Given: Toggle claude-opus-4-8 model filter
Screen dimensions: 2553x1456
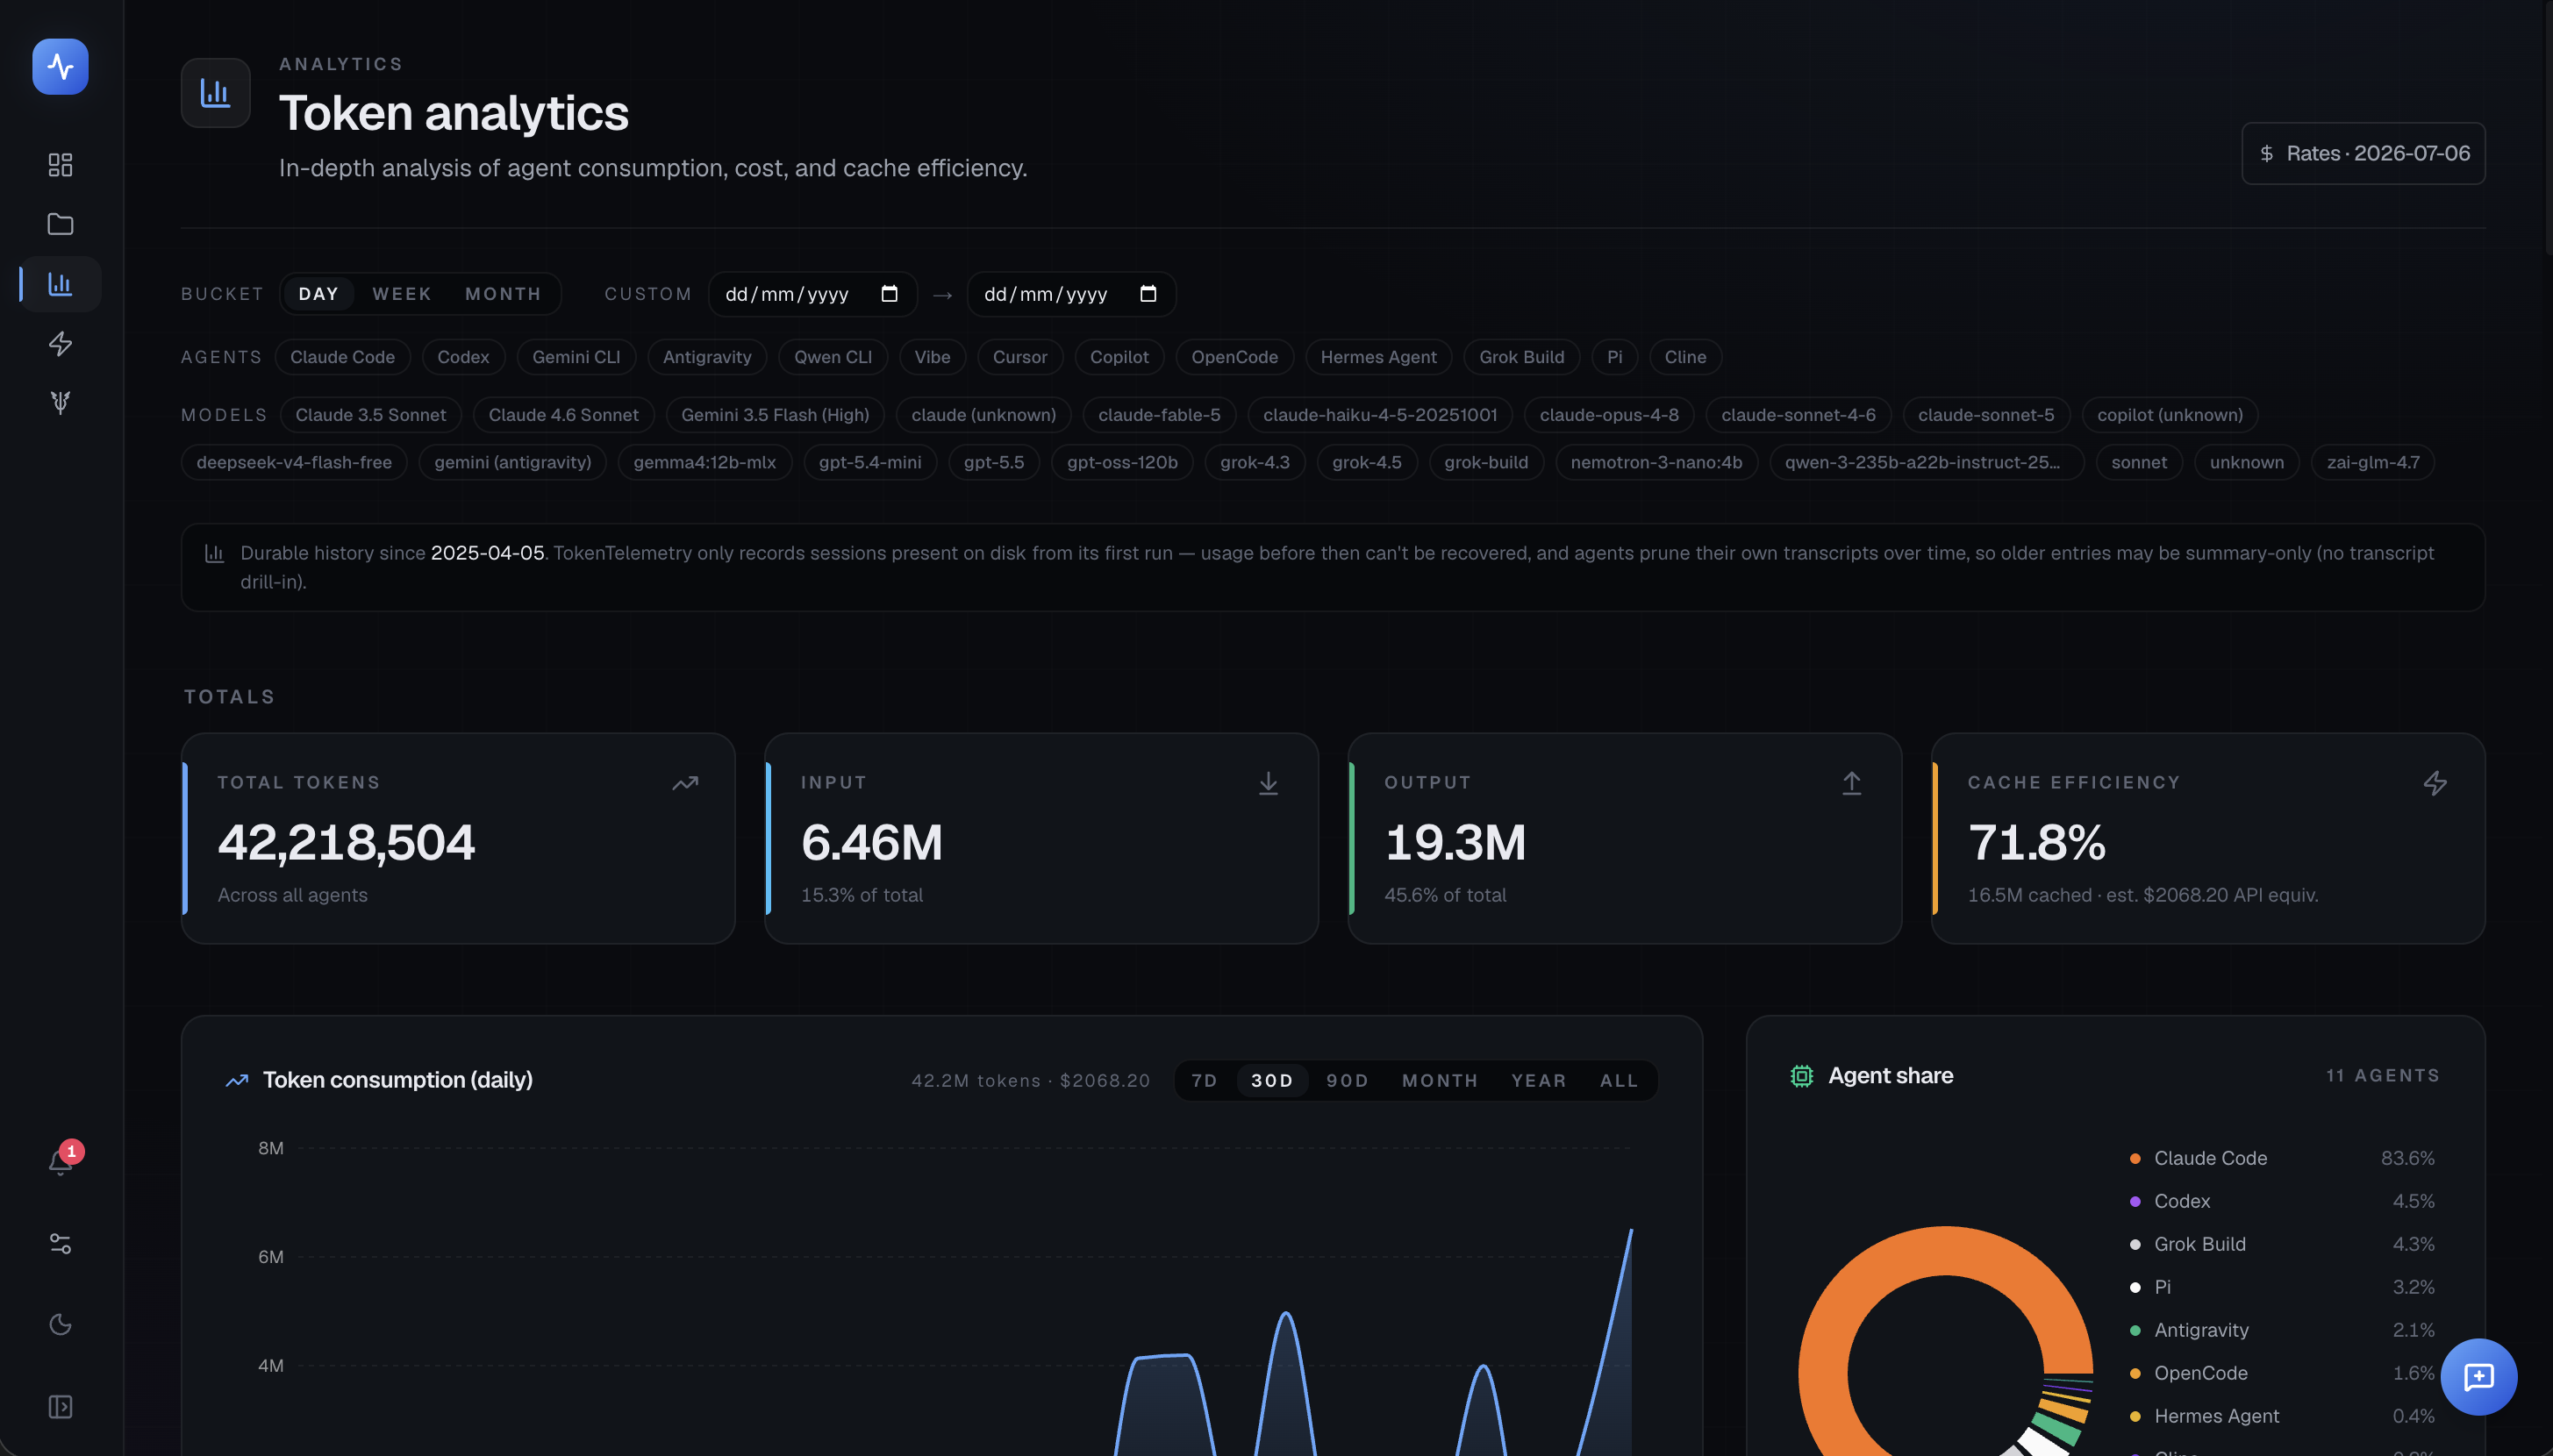Looking at the screenshot, I should [x=1609, y=415].
